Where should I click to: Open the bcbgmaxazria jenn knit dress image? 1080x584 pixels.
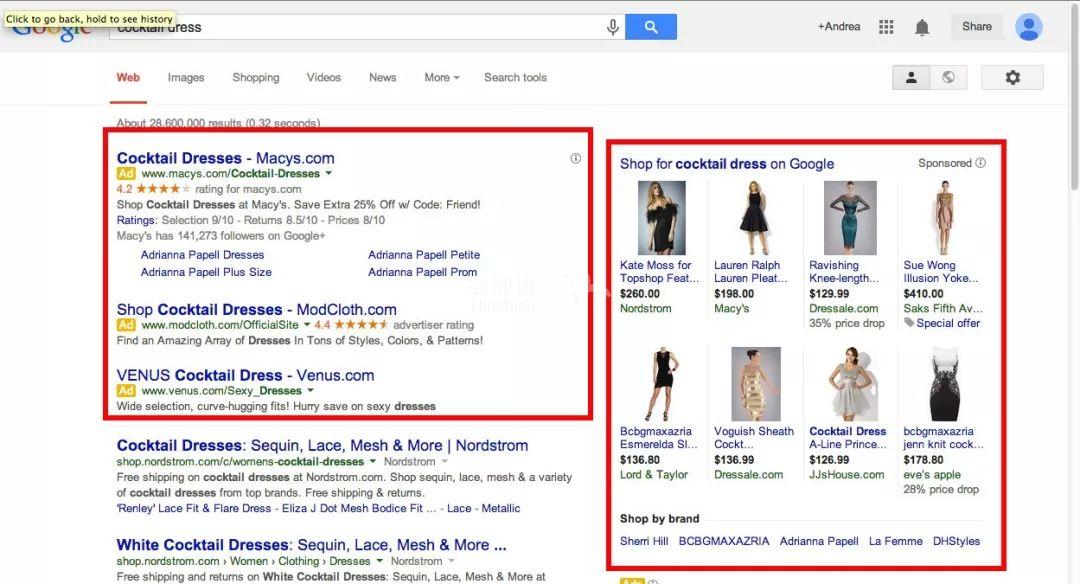(x=944, y=384)
